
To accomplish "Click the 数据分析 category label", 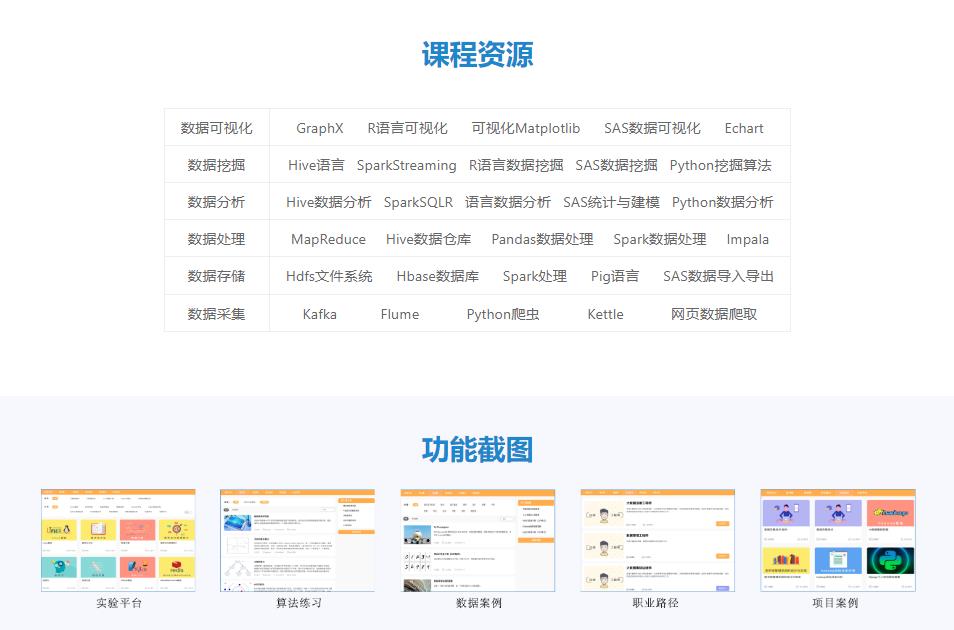I will (216, 202).
